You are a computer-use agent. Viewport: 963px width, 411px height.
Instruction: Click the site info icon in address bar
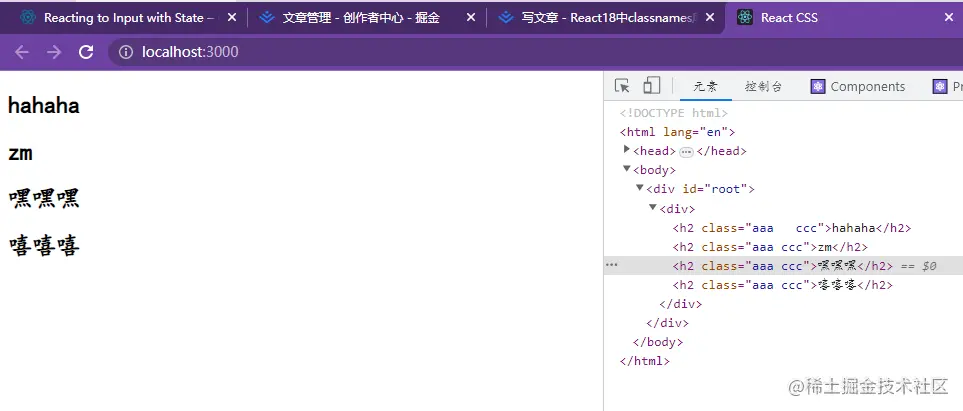pos(126,52)
